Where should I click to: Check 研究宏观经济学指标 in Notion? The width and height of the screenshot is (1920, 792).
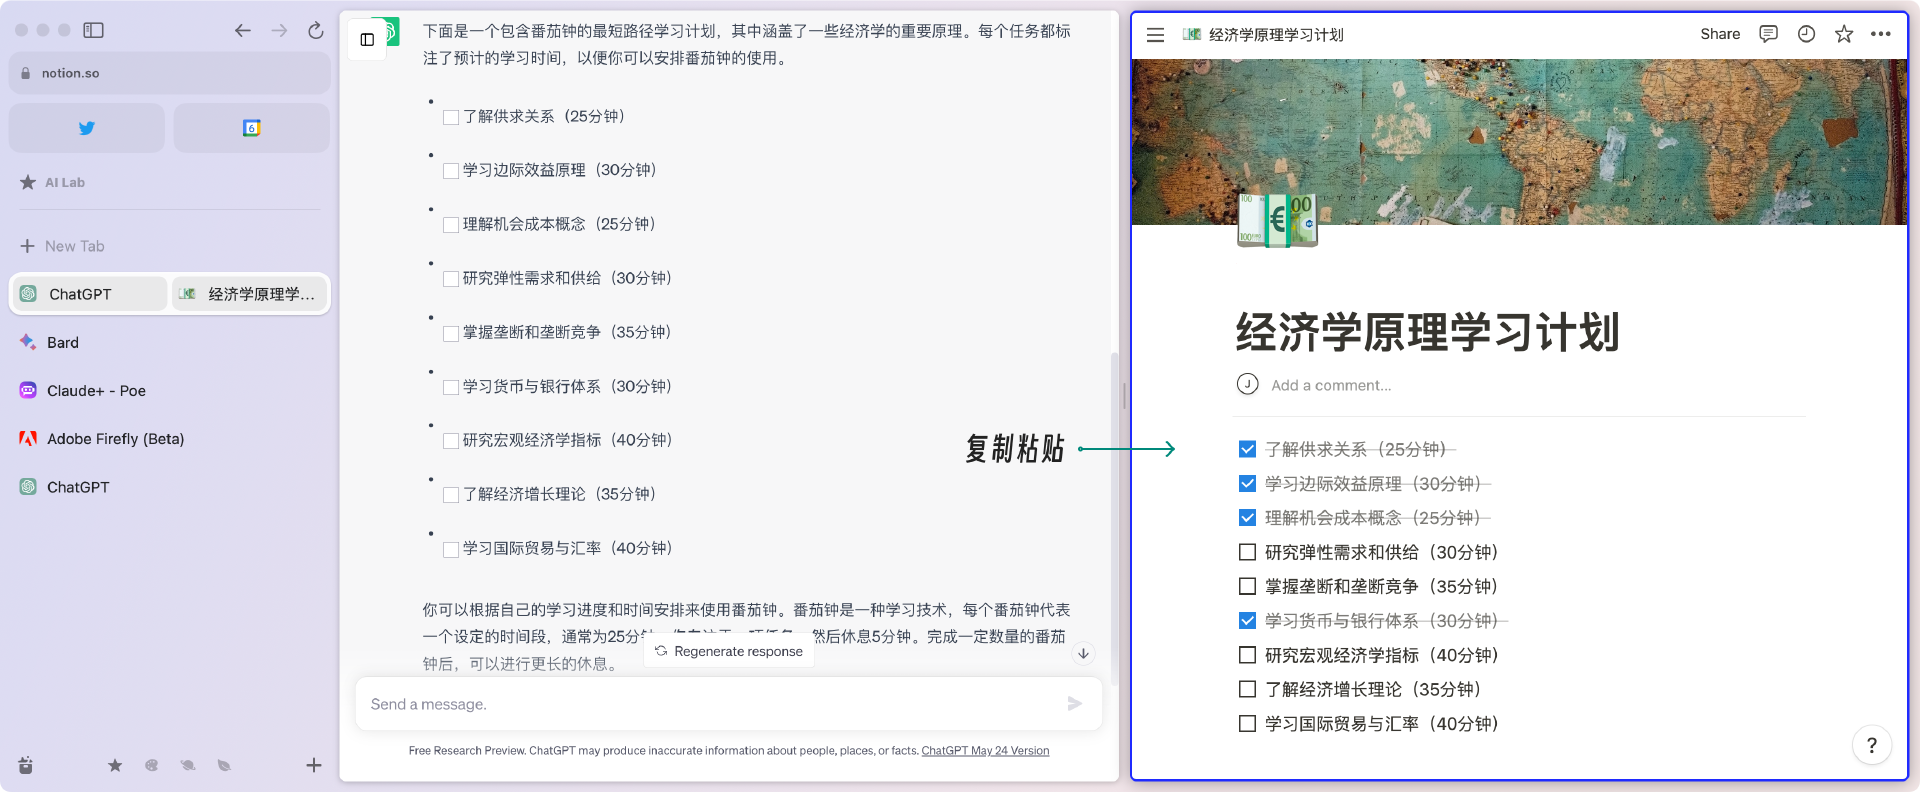[1247, 655]
